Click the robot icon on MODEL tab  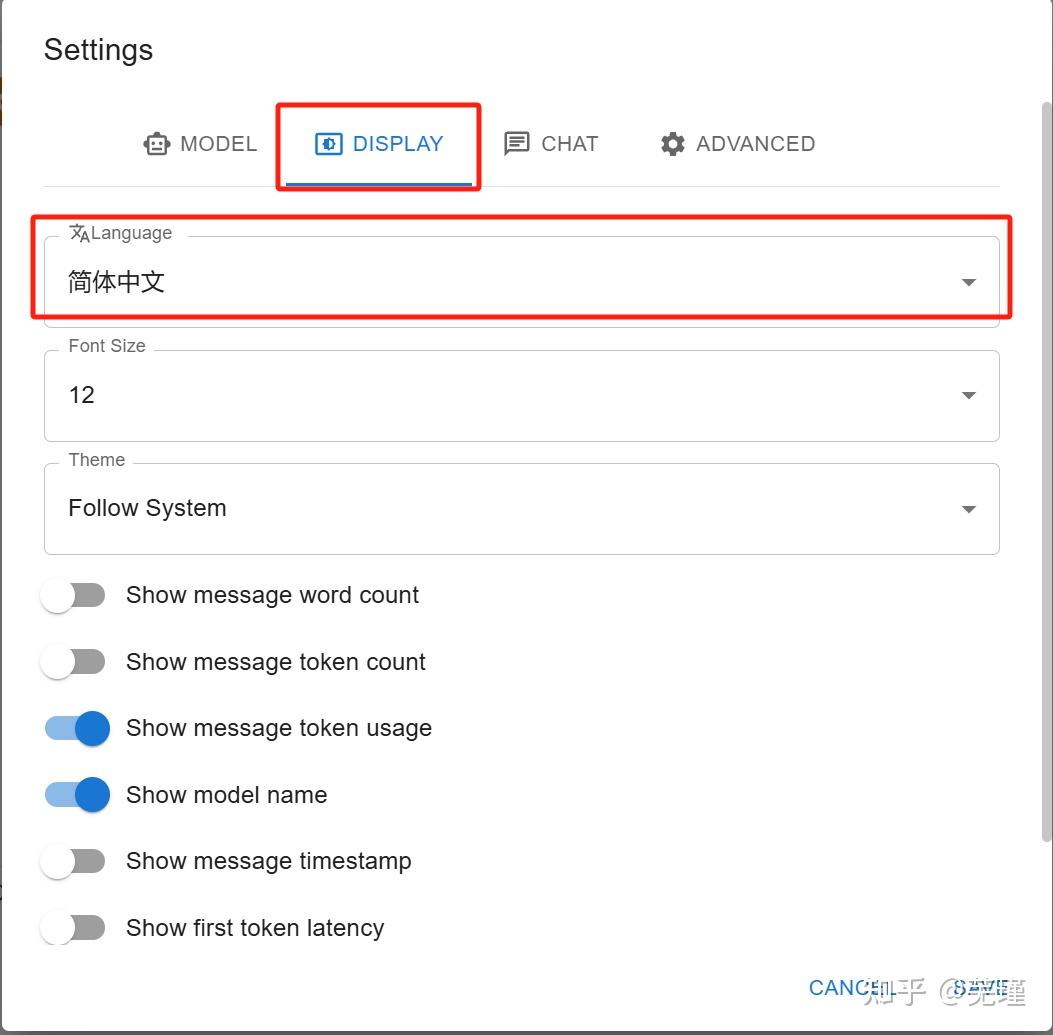click(x=156, y=144)
